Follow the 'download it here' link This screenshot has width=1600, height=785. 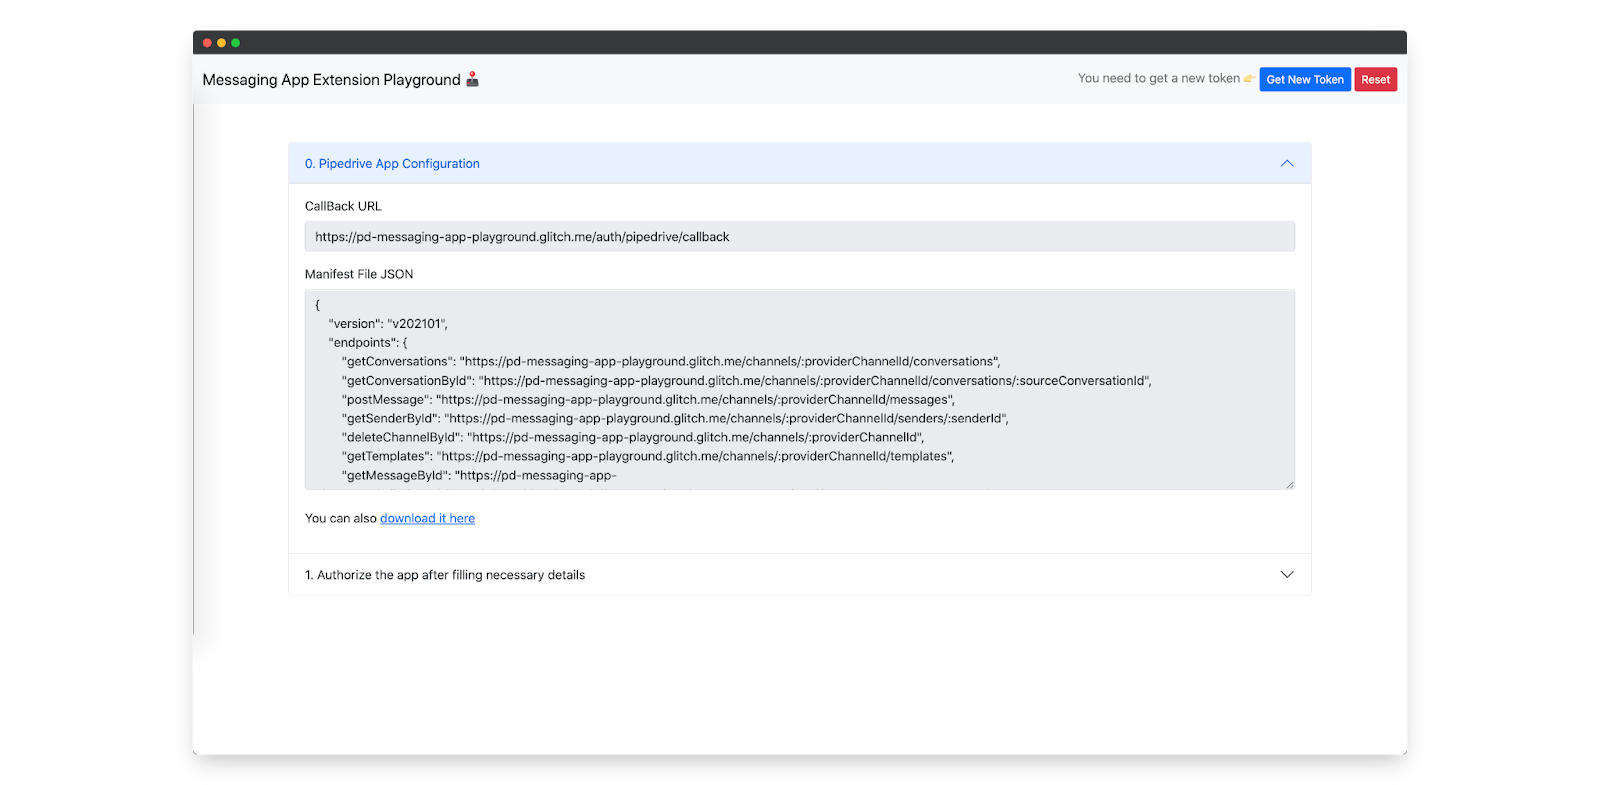[x=427, y=519]
